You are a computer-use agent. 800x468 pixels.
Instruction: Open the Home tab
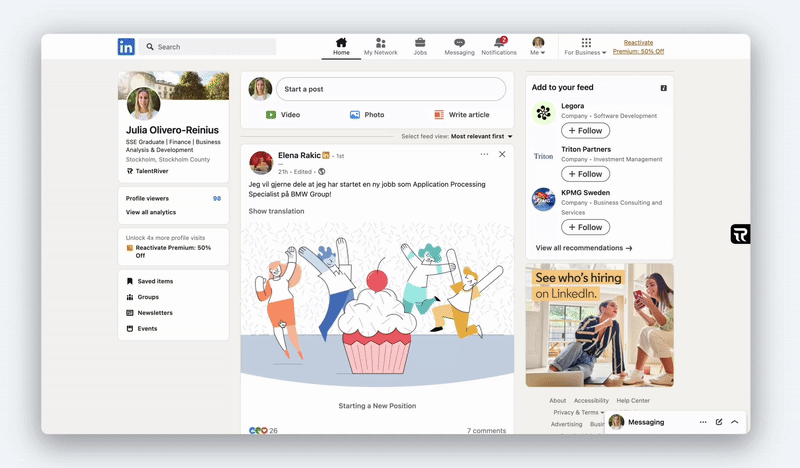[x=341, y=46]
